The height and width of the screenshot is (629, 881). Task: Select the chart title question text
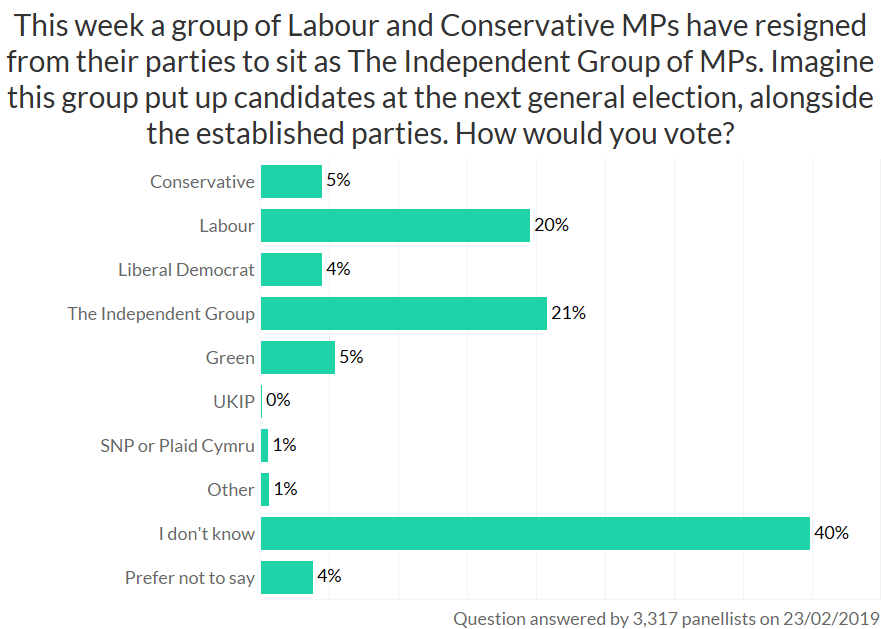pyautogui.click(x=440, y=78)
